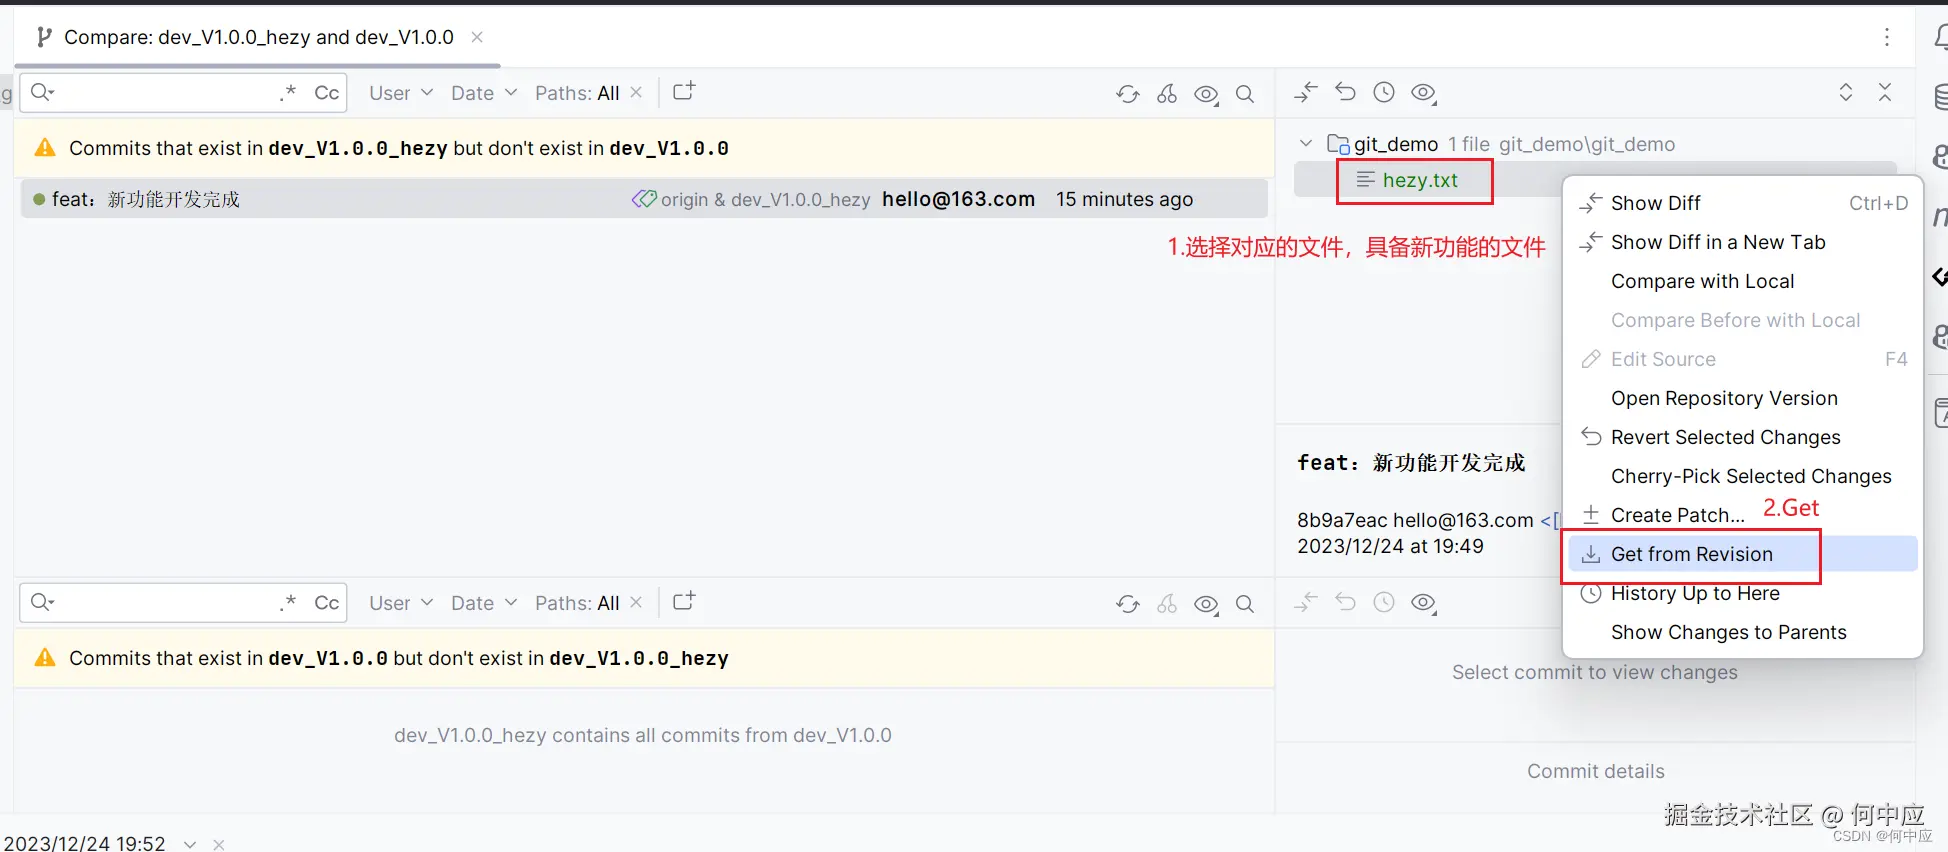The width and height of the screenshot is (1948, 852).
Task: Select Show Changes to Parents
Action: point(1743,632)
